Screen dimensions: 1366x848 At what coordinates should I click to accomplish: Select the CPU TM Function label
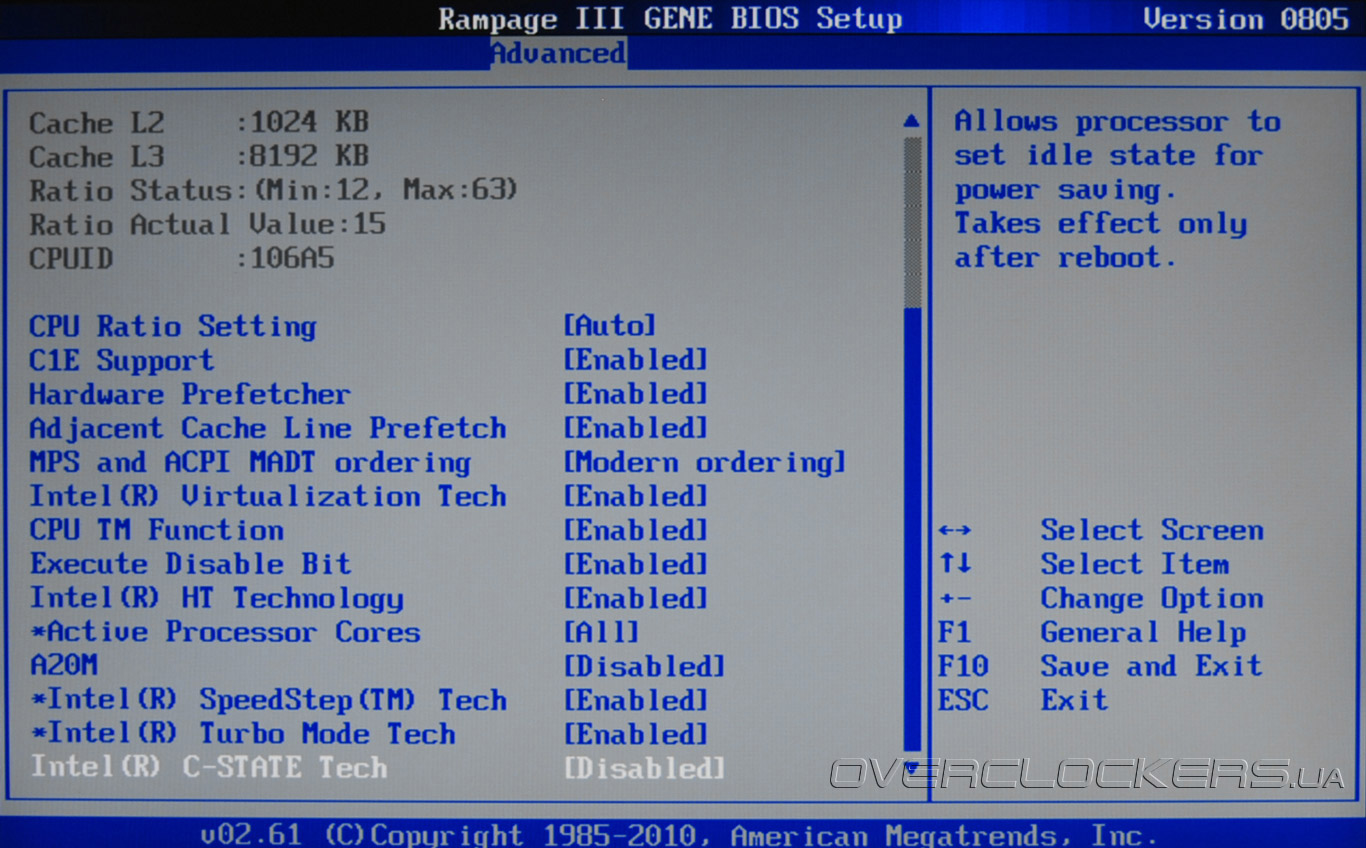[156, 530]
